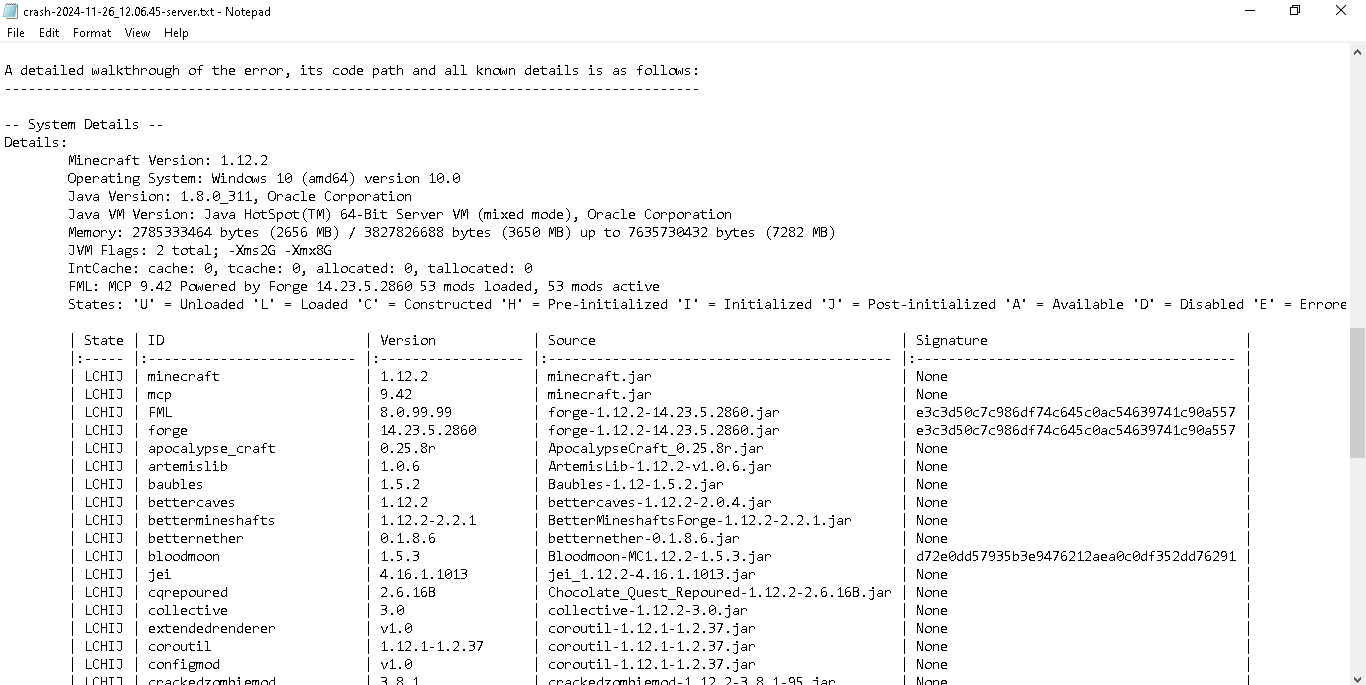The height and width of the screenshot is (685, 1366).
Task: Click the scrollbar down arrow
Action: [1357, 676]
